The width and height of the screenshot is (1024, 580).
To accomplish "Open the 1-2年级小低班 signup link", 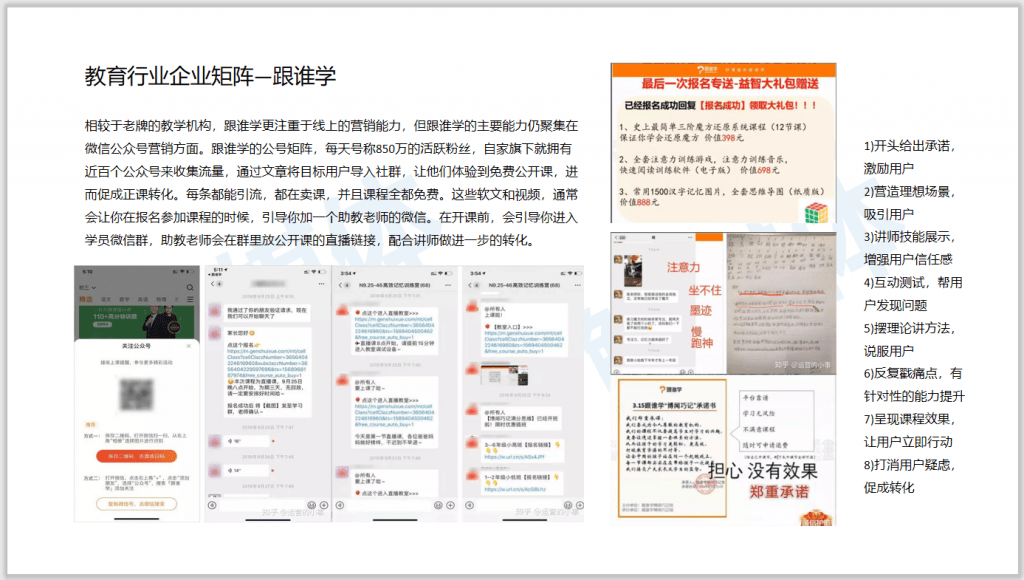I will click(515, 489).
